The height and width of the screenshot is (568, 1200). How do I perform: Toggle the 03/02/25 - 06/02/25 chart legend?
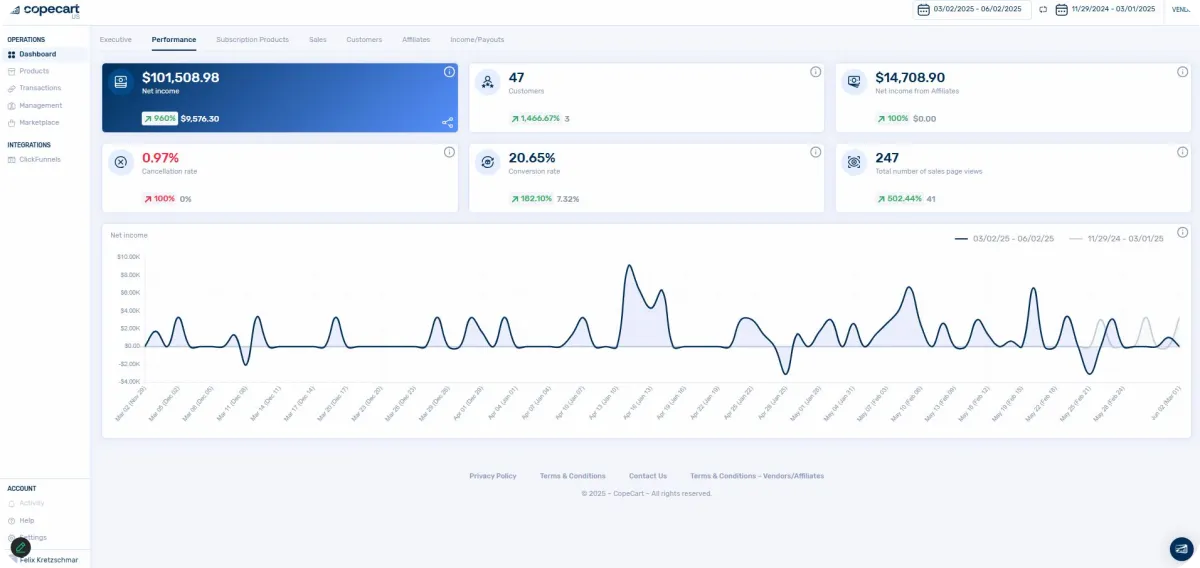(x=1004, y=239)
